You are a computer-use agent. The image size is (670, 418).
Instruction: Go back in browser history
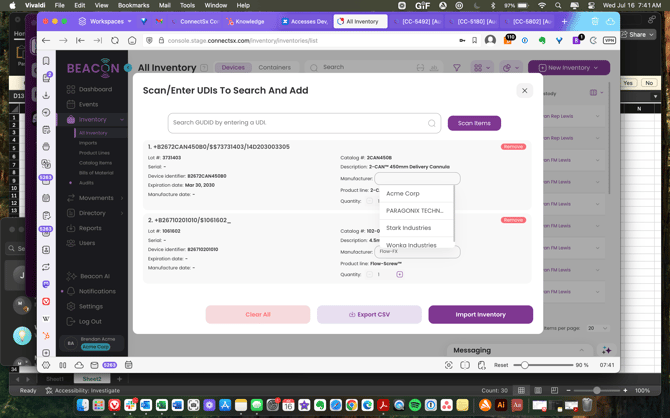[x=46, y=41]
